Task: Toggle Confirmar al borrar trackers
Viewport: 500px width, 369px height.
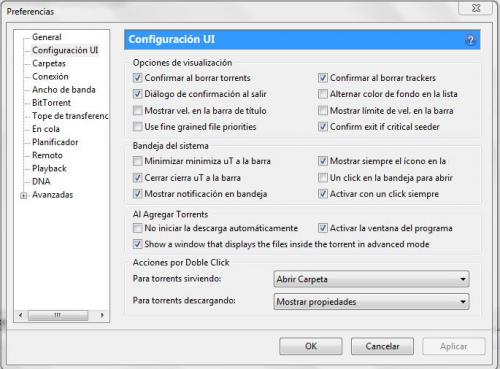Action: [323, 78]
